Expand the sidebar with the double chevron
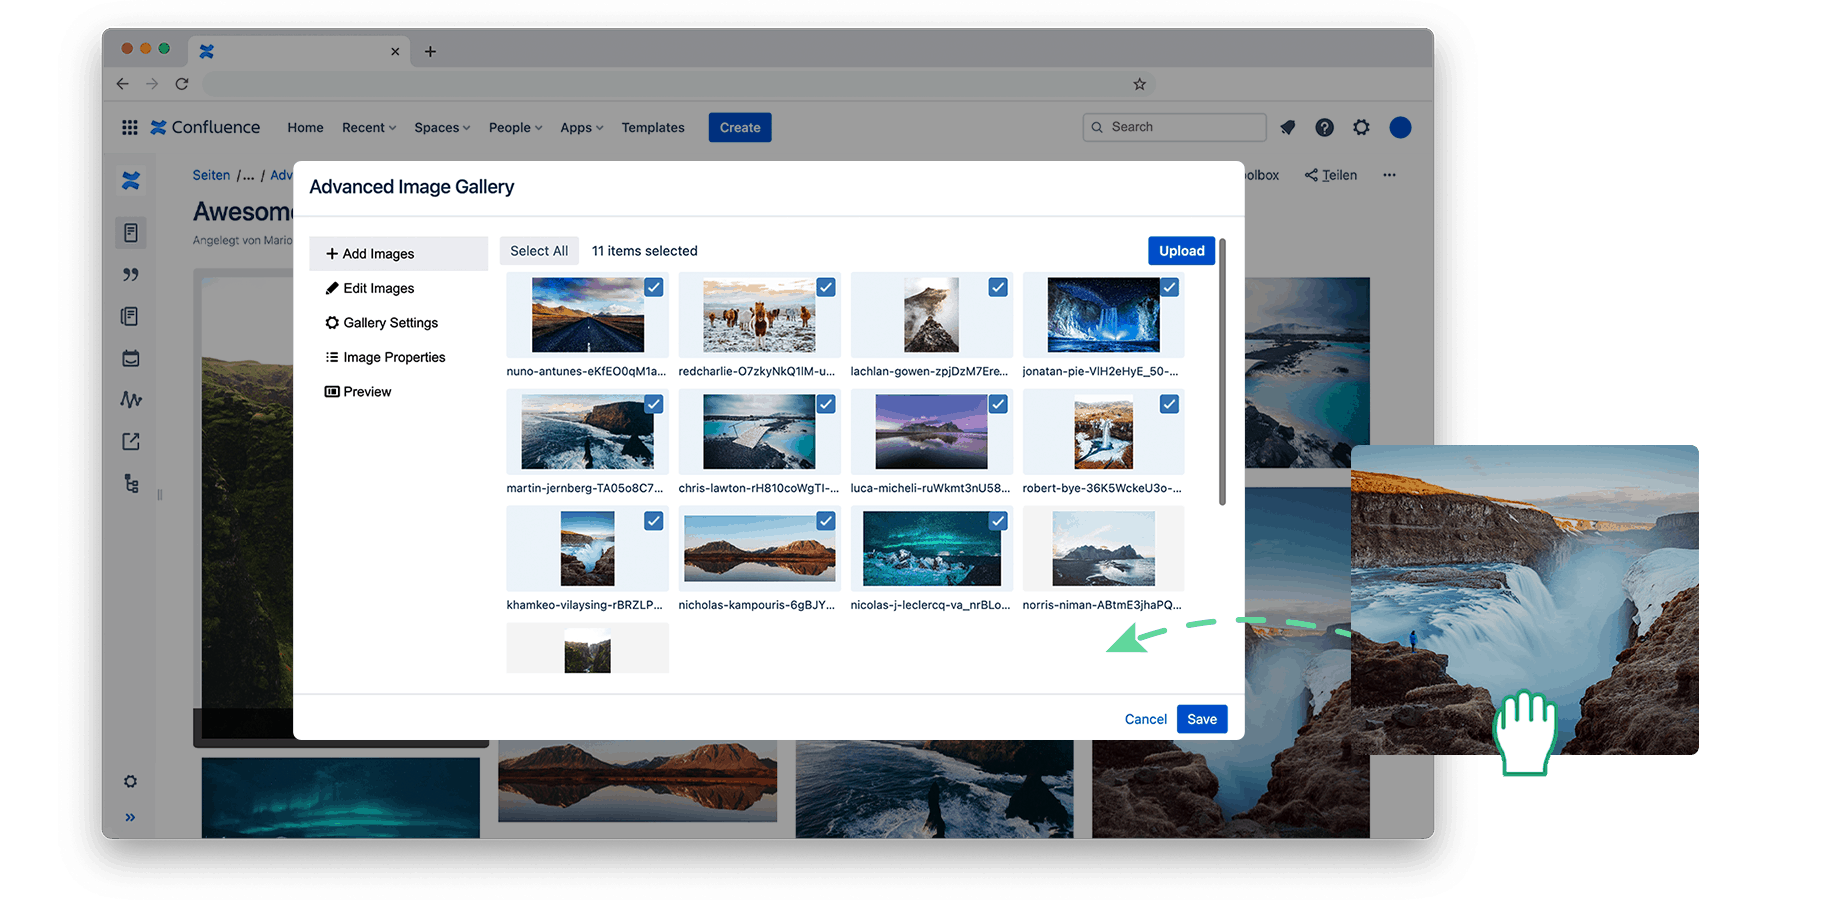The image size is (1840, 900). click(x=130, y=817)
